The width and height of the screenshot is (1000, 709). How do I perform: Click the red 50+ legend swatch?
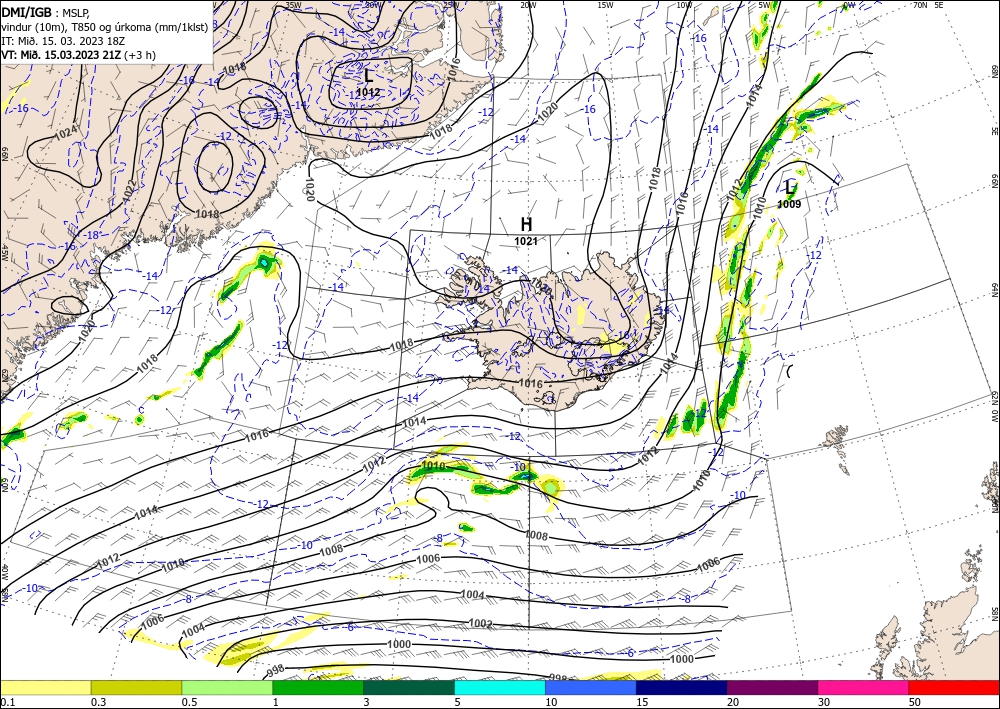pos(954,687)
